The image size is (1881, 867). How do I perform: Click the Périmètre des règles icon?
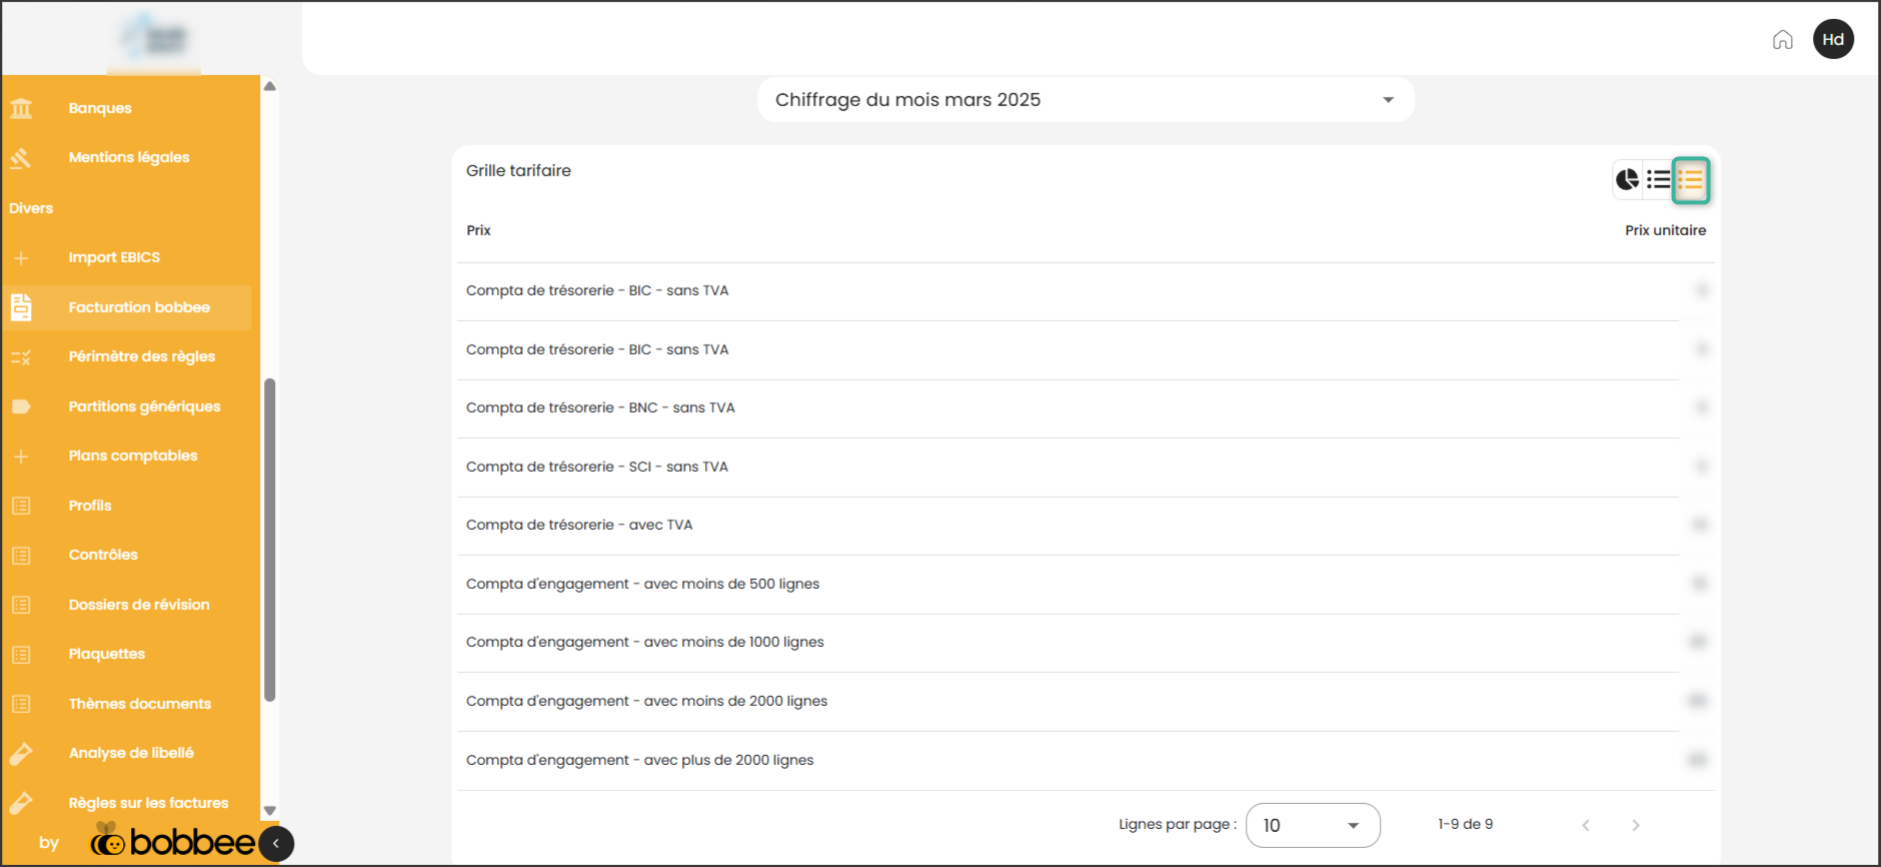(21, 357)
